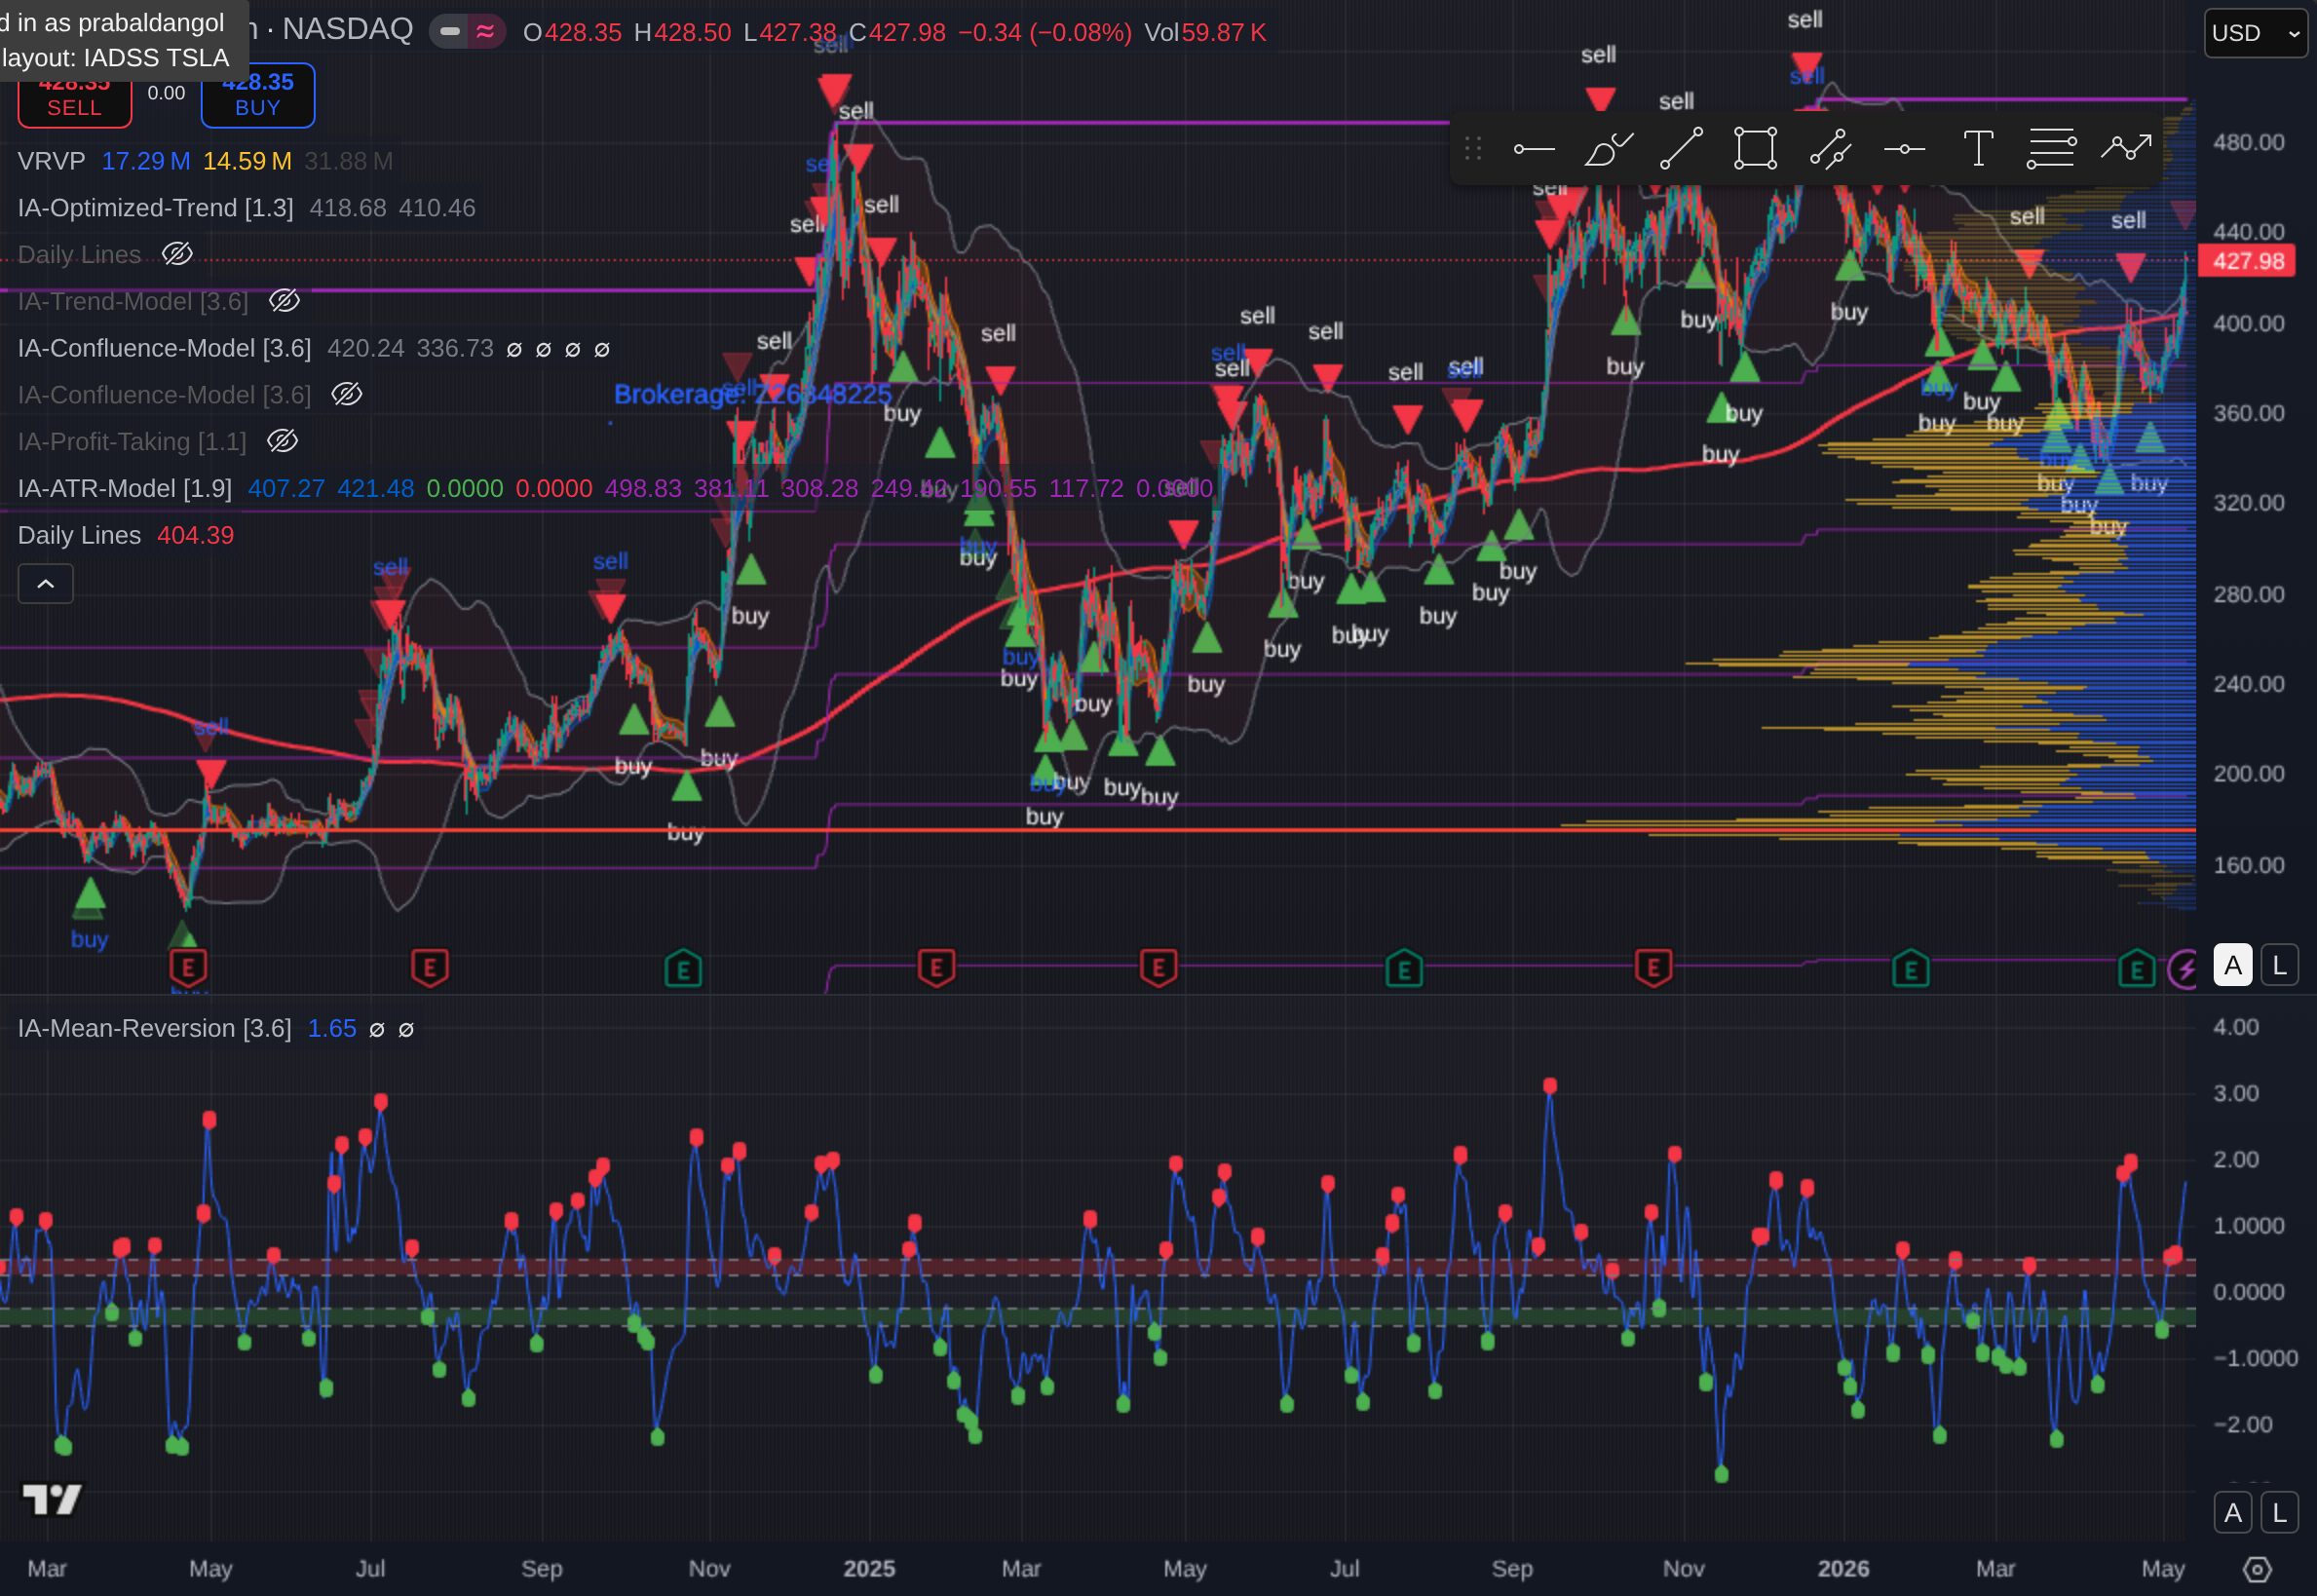Click the Mean-Reversion value 1.65

click(x=332, y=1028)
